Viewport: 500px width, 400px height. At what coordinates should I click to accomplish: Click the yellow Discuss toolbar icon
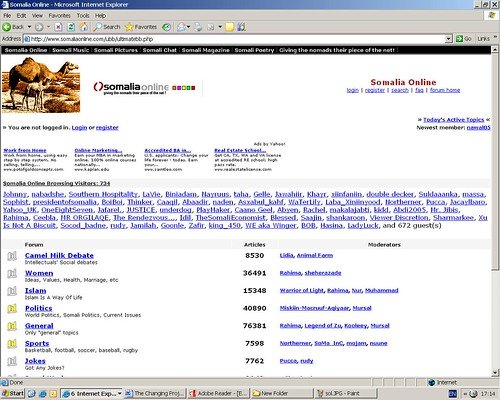230,27
